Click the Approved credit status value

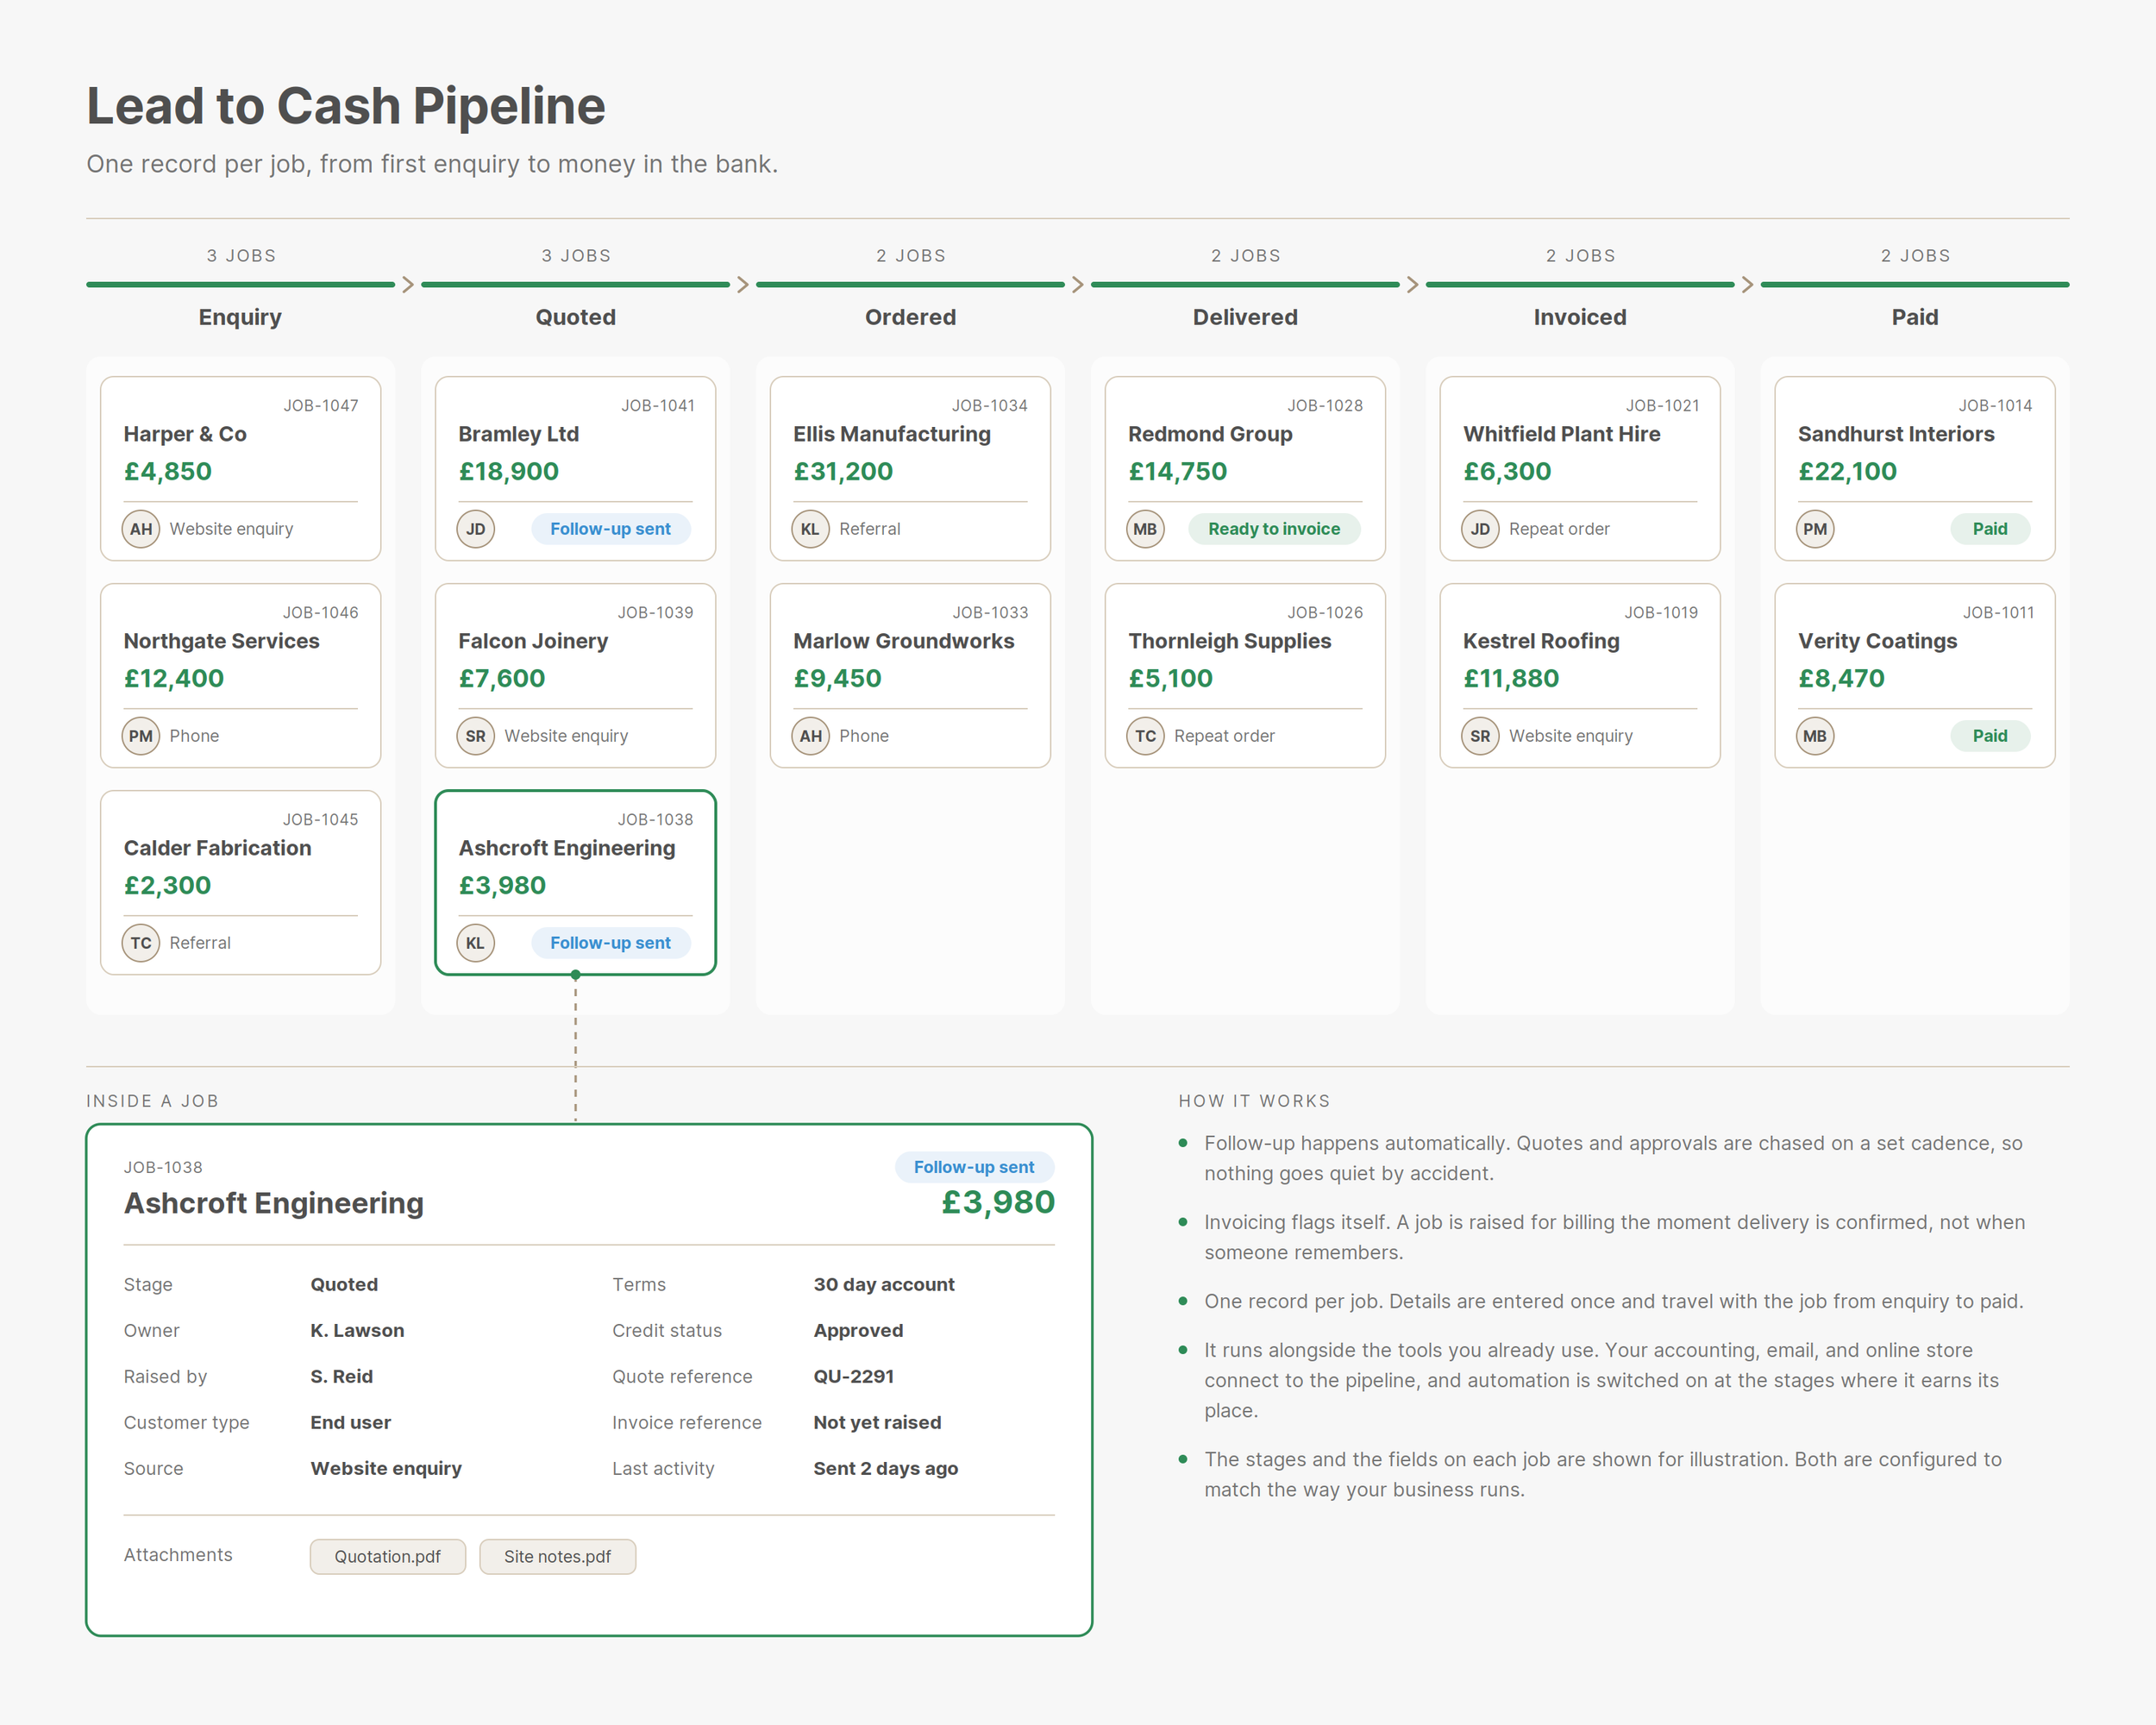[858, 1331]
